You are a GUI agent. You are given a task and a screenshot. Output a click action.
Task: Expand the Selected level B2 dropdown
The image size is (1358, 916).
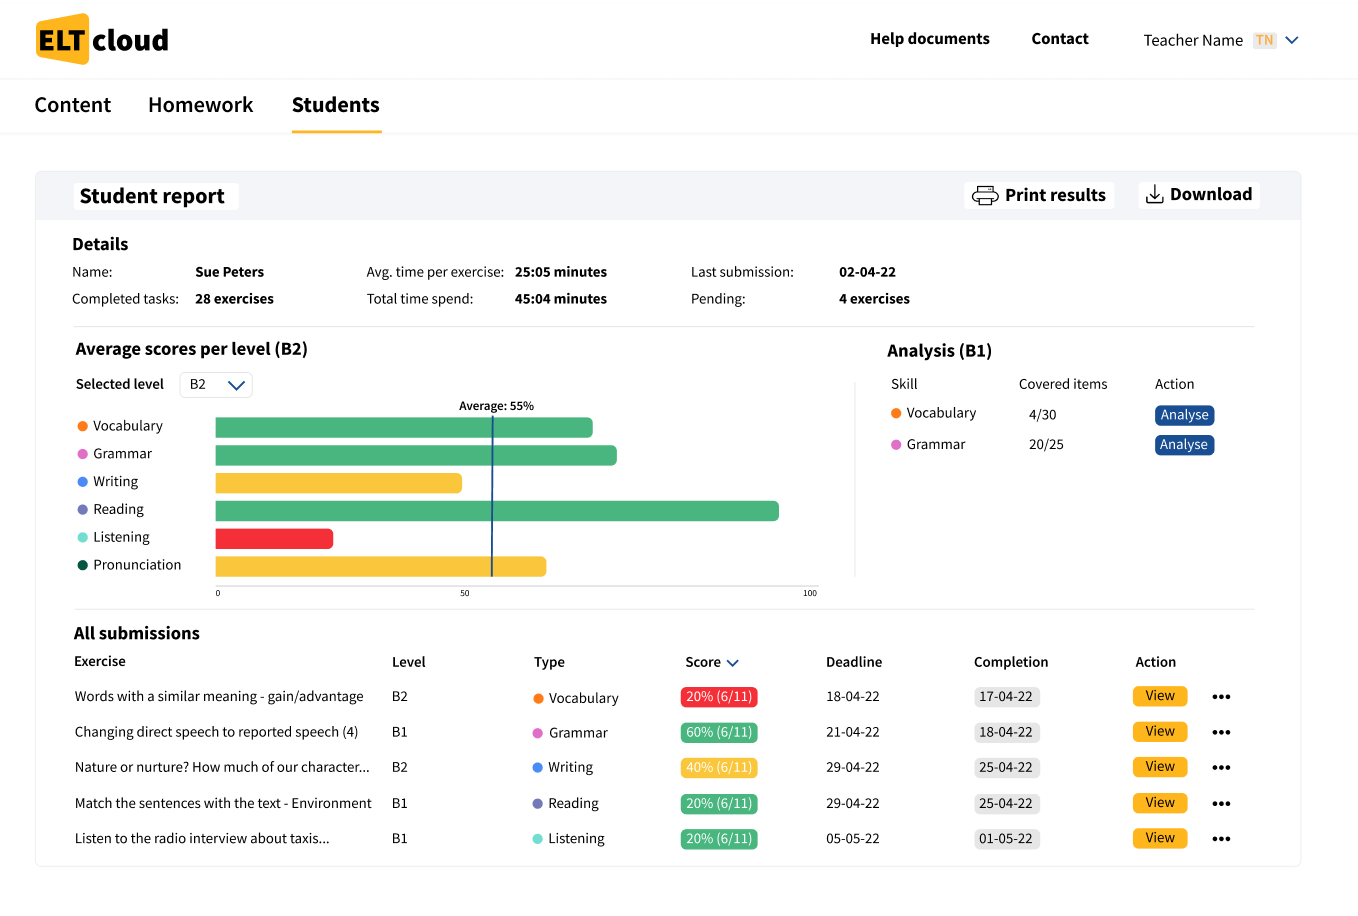click(217, 385)
